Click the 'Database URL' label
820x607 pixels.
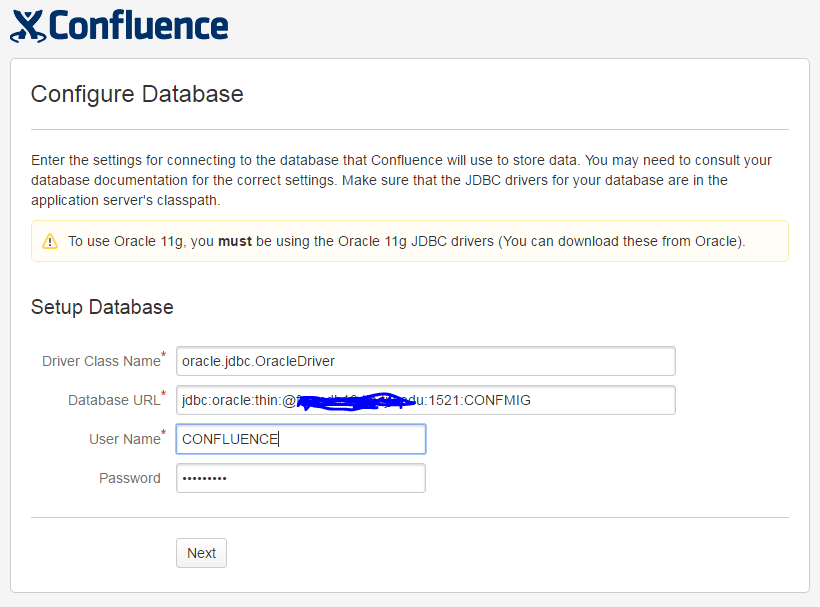tap(113, 400)
